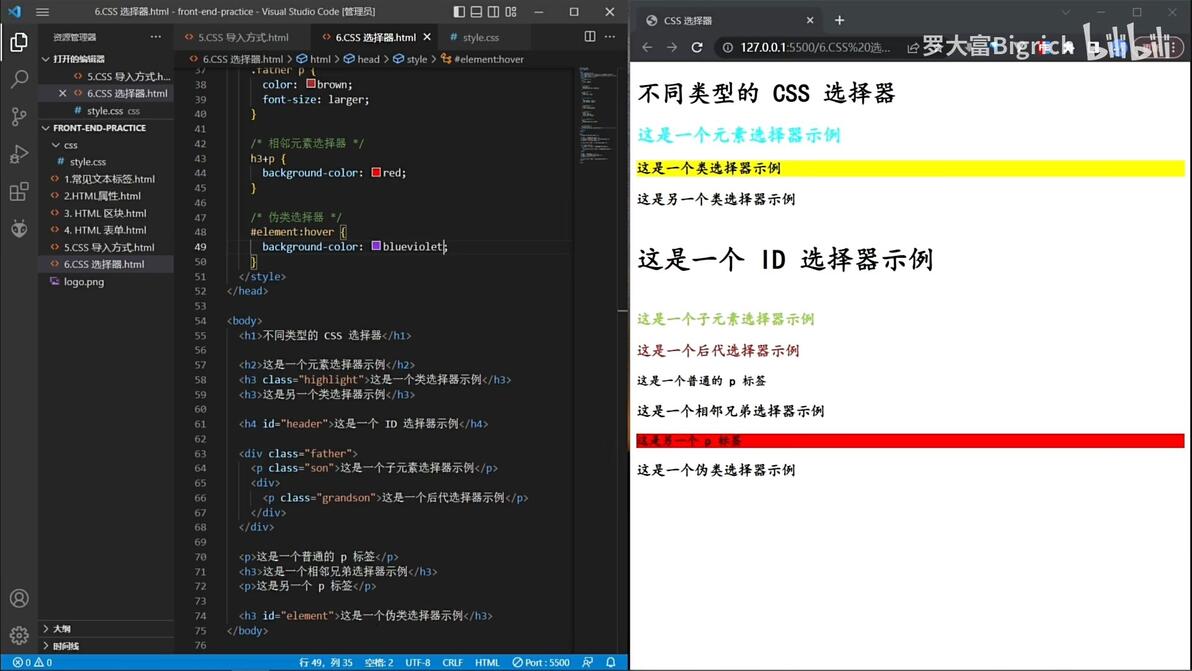This screenshot has width=1192, height=671.
Task: Open Explorer panel ellipsis actions menu
Action: coord(156,36)
